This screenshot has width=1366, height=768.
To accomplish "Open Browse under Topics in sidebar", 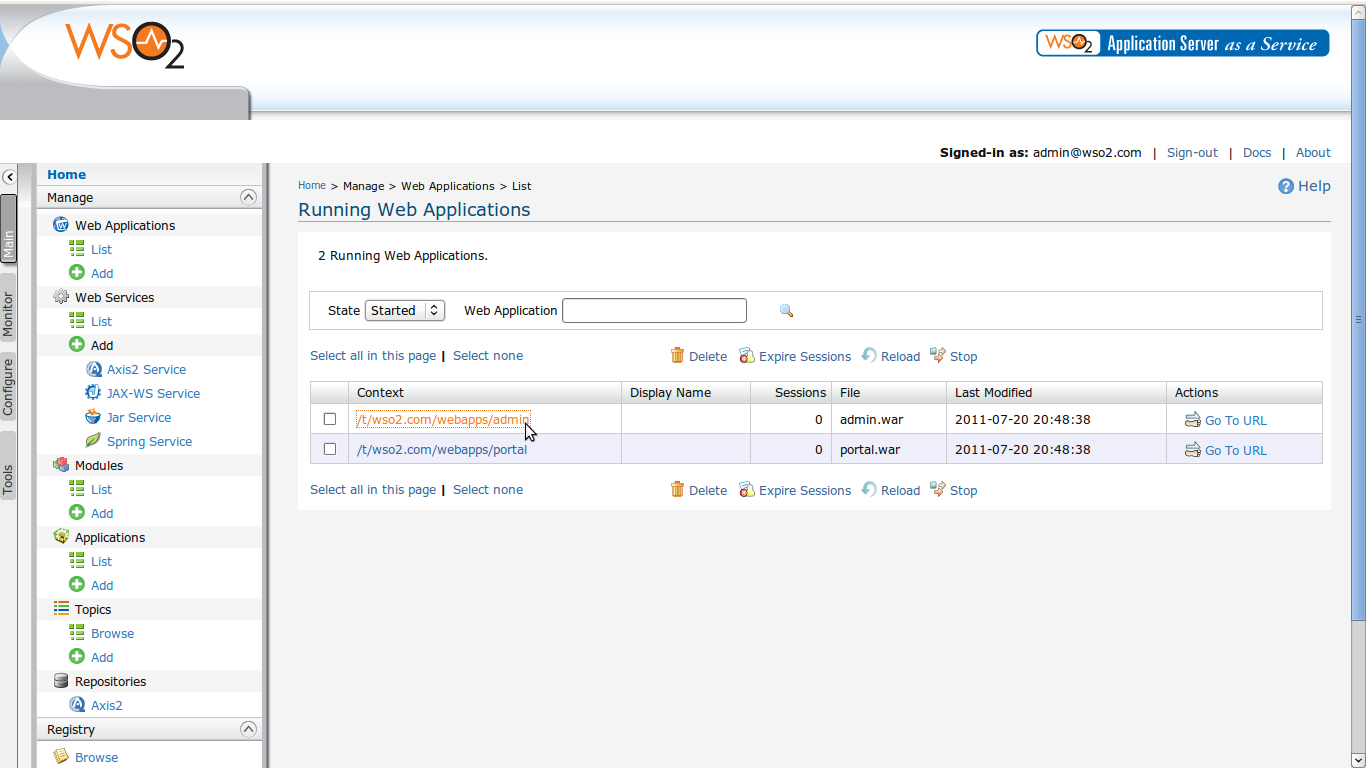I will pyautogui.click(x=112, y=633).
